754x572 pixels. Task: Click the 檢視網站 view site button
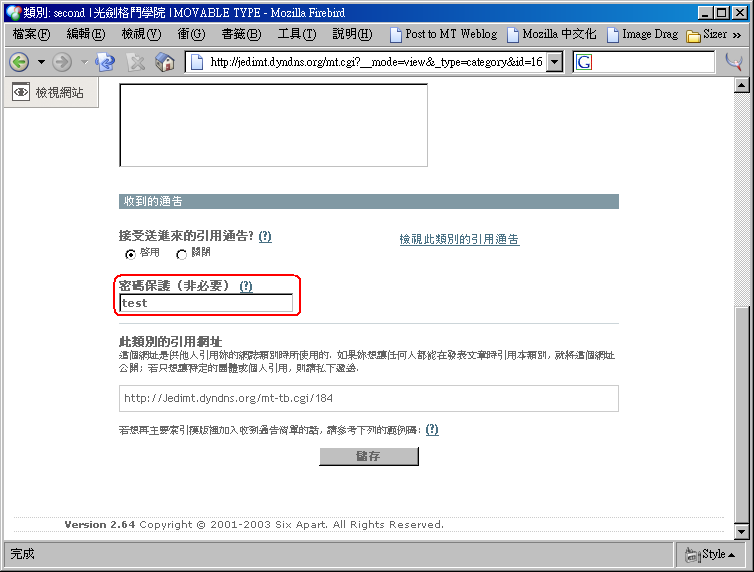pos(51,92)
